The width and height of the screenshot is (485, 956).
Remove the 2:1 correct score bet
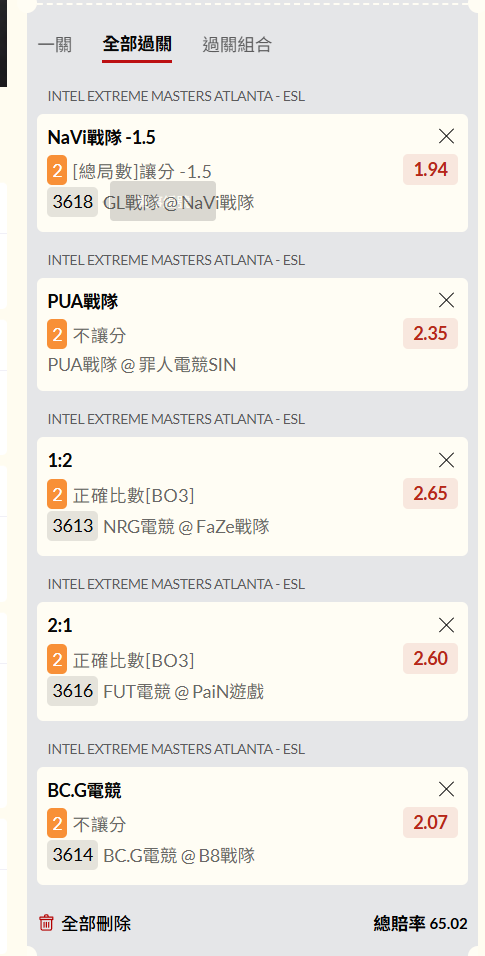click(447, 625)
